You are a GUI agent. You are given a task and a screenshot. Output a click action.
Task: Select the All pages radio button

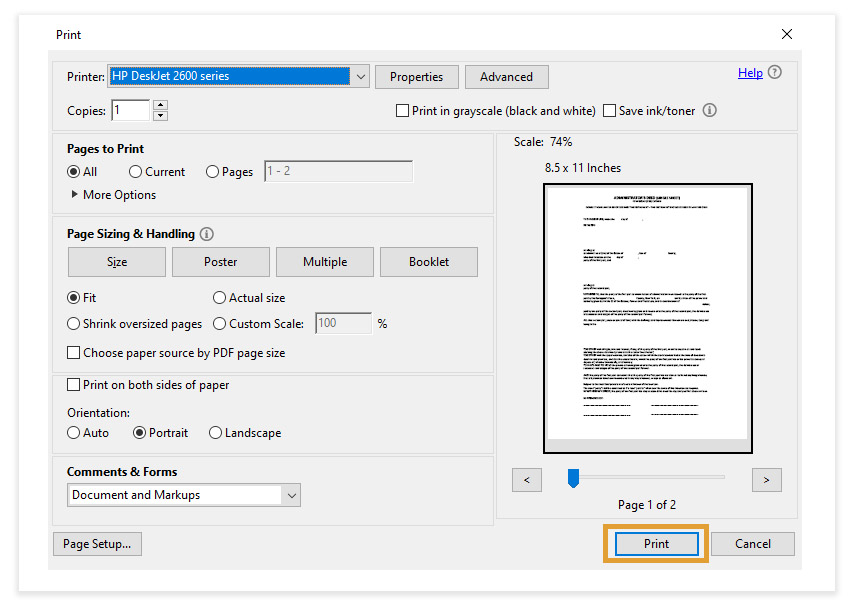(x=73, y=172)
